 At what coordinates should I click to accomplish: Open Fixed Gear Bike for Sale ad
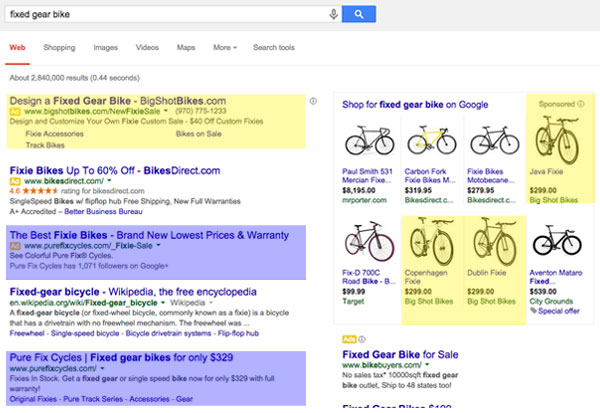[400, 354]
